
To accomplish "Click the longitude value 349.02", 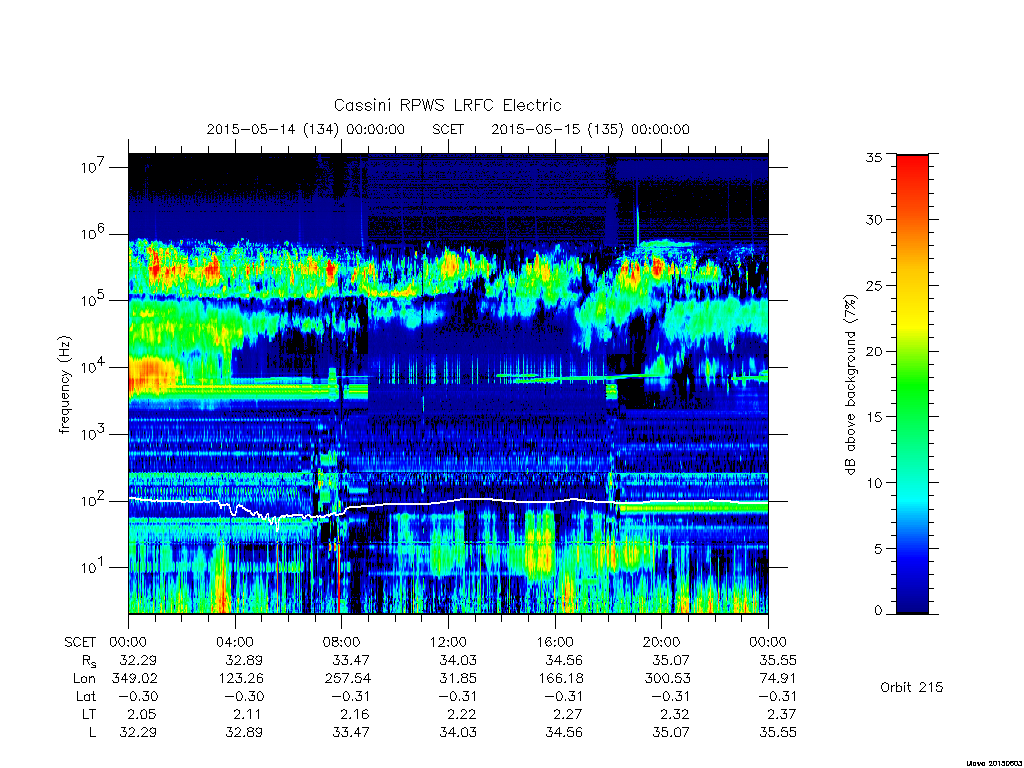I will [134, 679].
